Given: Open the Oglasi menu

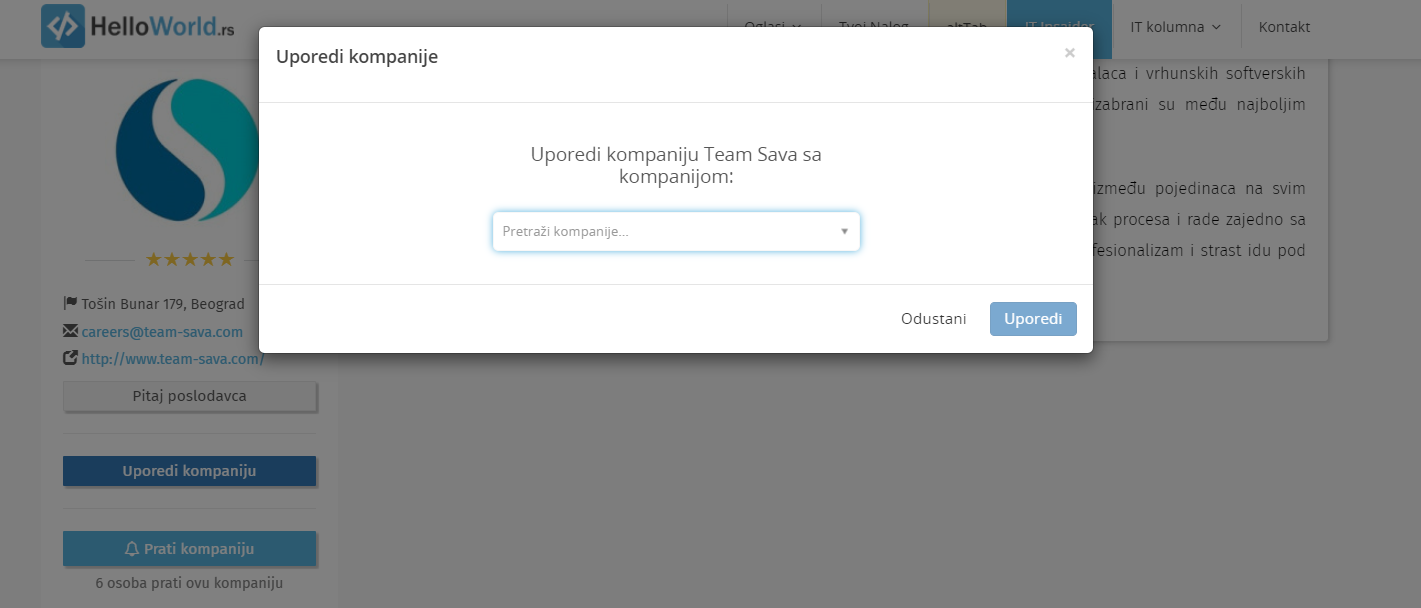Looking at the screenshot, I should pos(773,27).
